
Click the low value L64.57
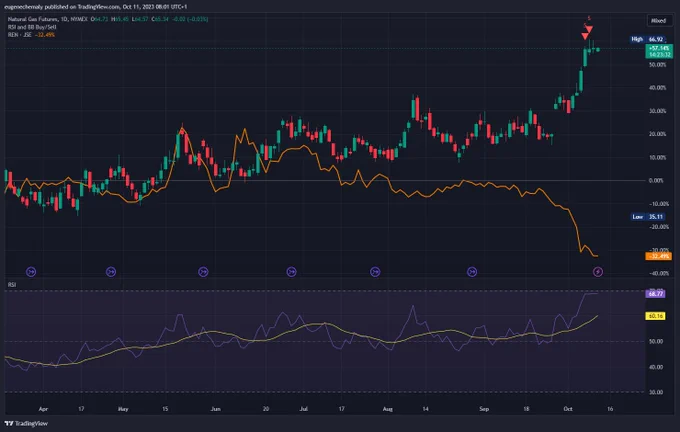pos(140,19)
